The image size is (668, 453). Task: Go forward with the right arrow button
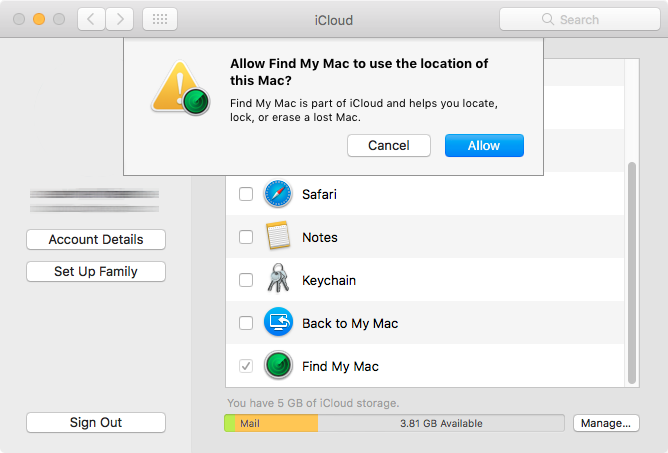(120, 19)
